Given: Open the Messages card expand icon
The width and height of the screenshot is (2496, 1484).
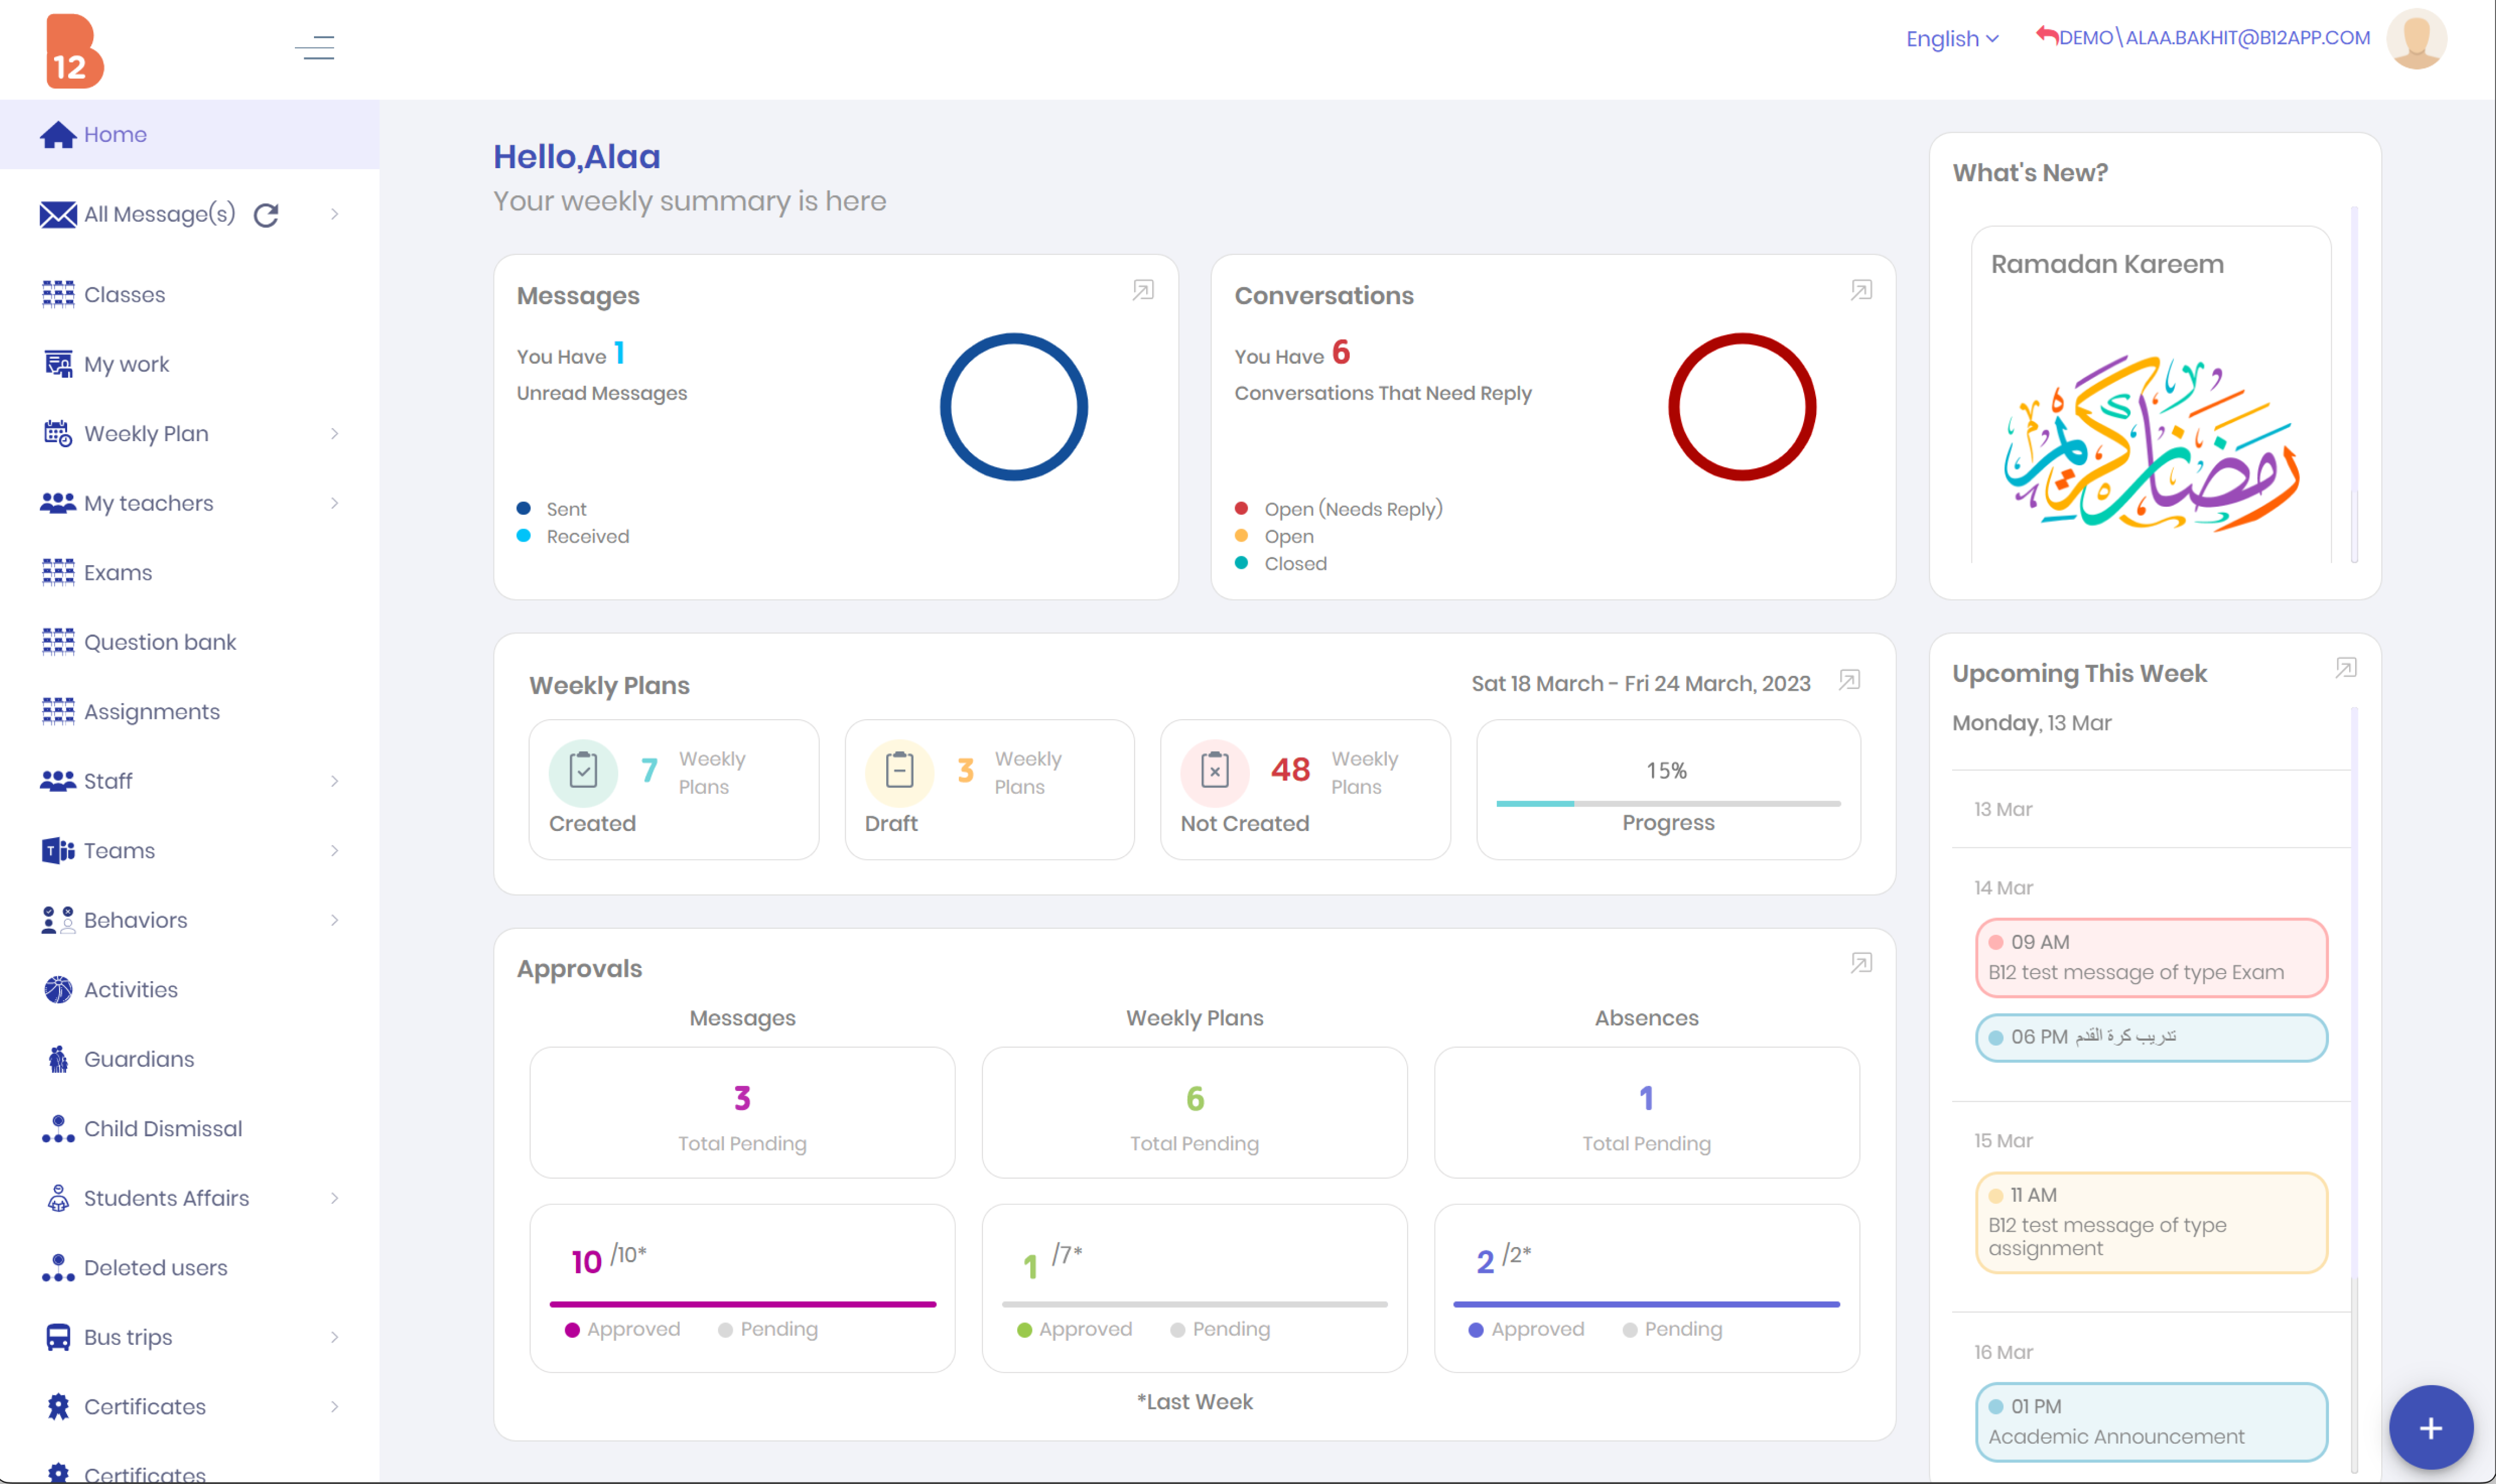Looking at the screenshot, I should click(1143, 290).
